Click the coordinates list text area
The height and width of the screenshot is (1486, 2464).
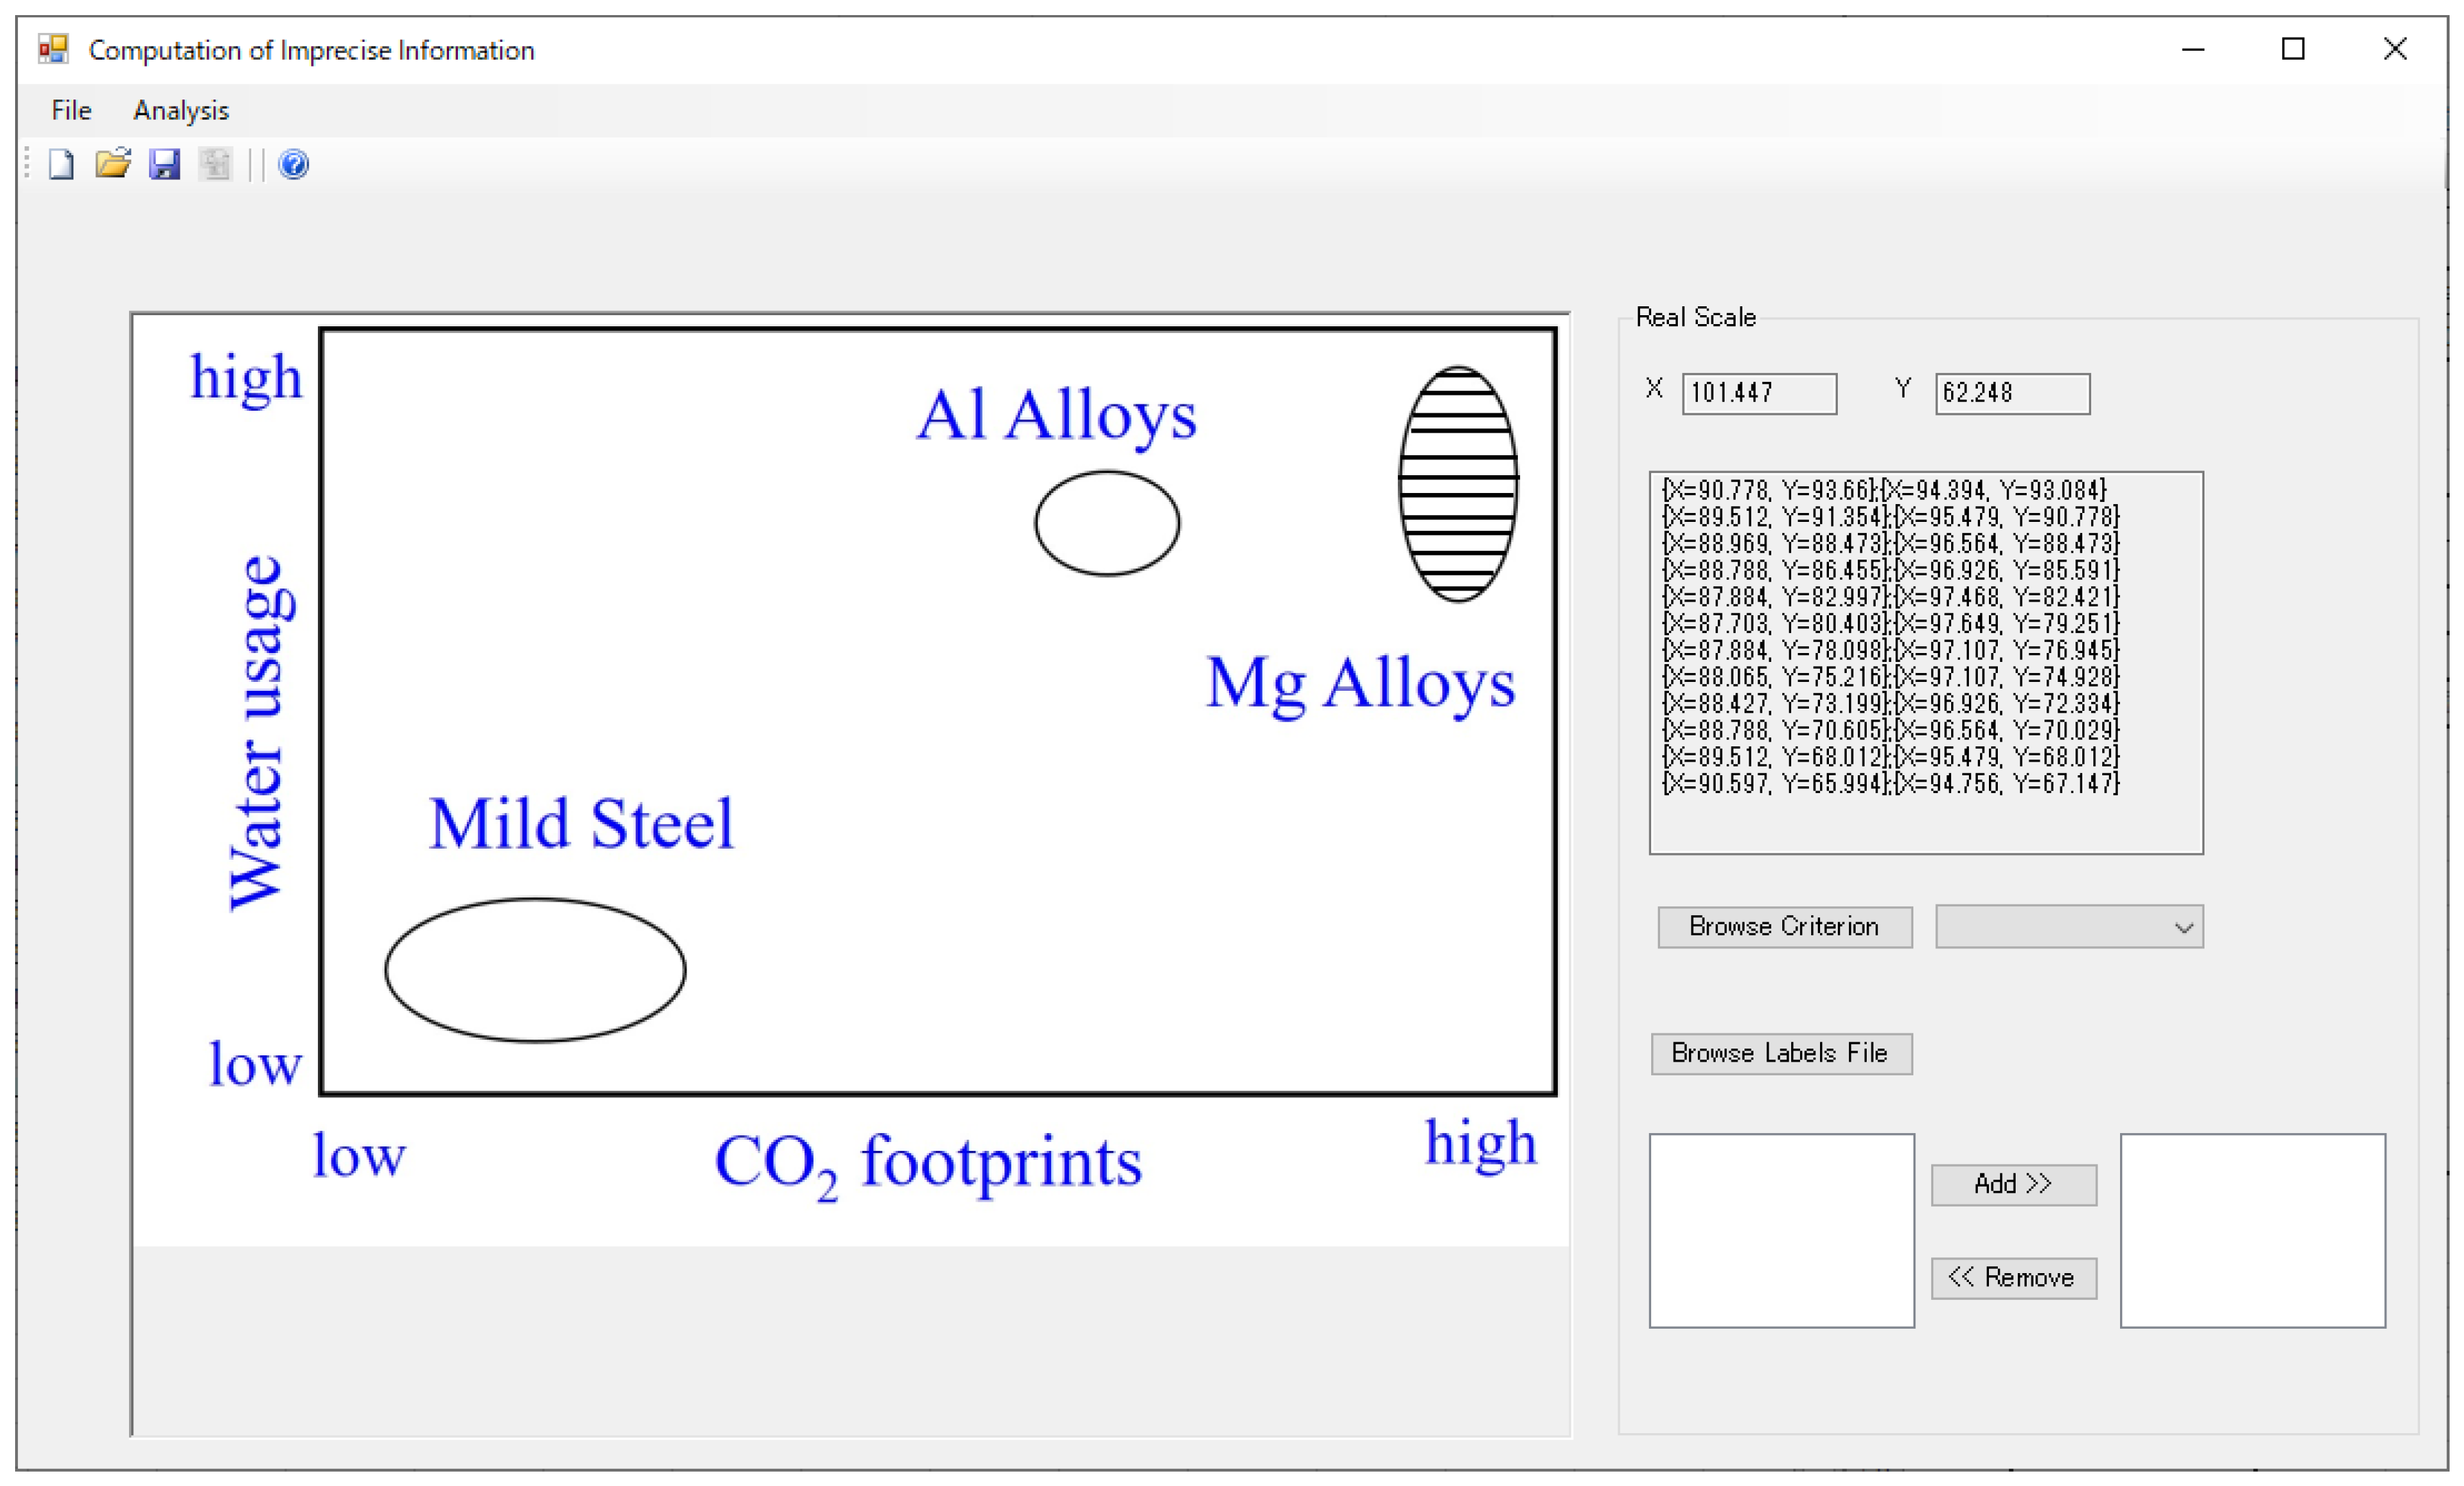[x=1925, y=662]
